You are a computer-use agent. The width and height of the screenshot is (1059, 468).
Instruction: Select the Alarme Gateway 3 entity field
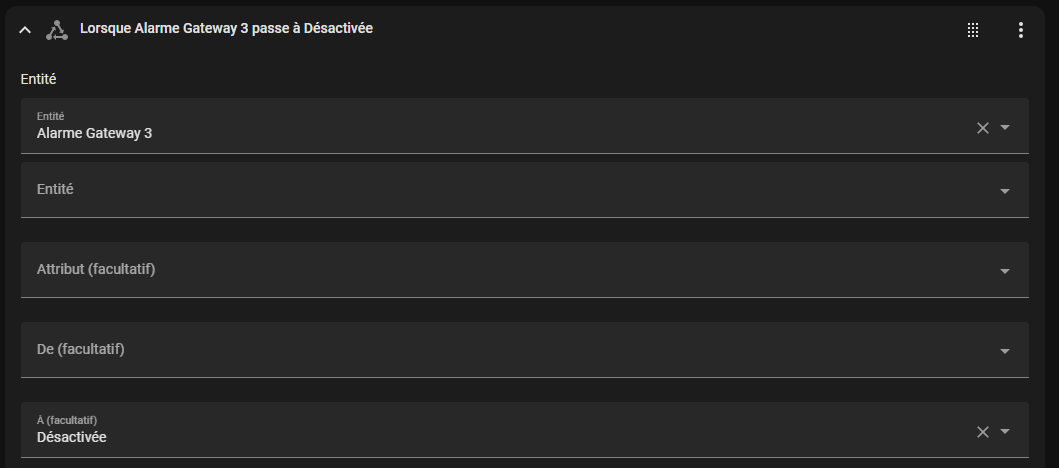coord(525,126)
